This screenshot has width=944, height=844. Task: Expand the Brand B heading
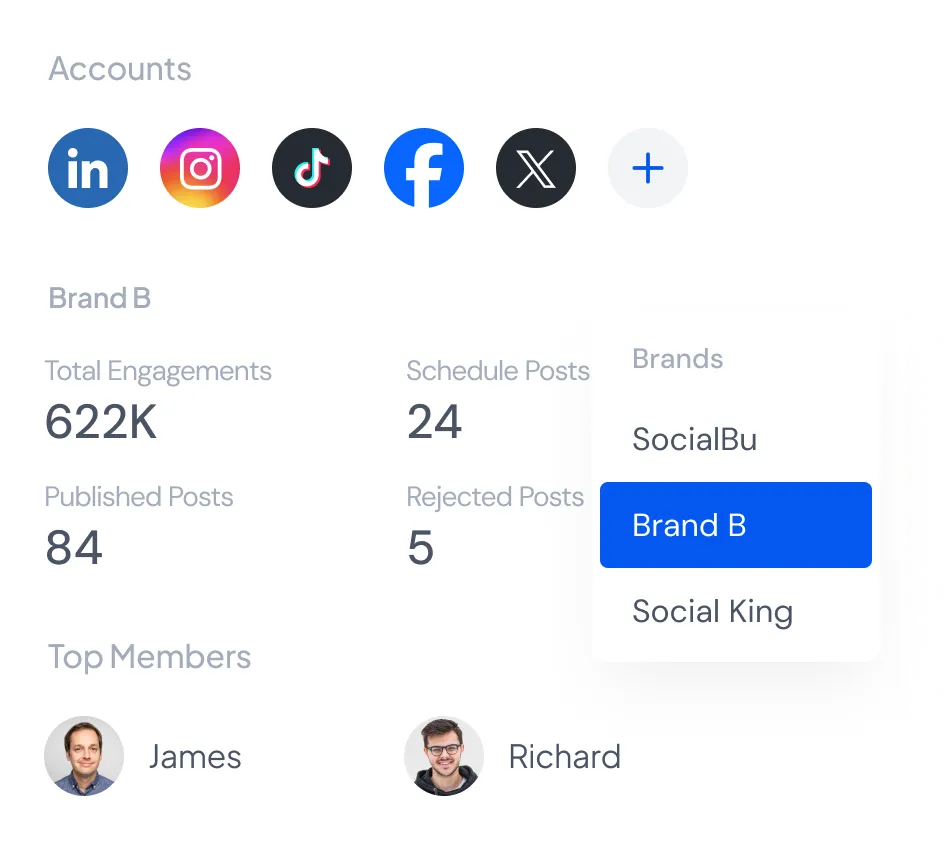pyautogui.click(x=99, y=297)
